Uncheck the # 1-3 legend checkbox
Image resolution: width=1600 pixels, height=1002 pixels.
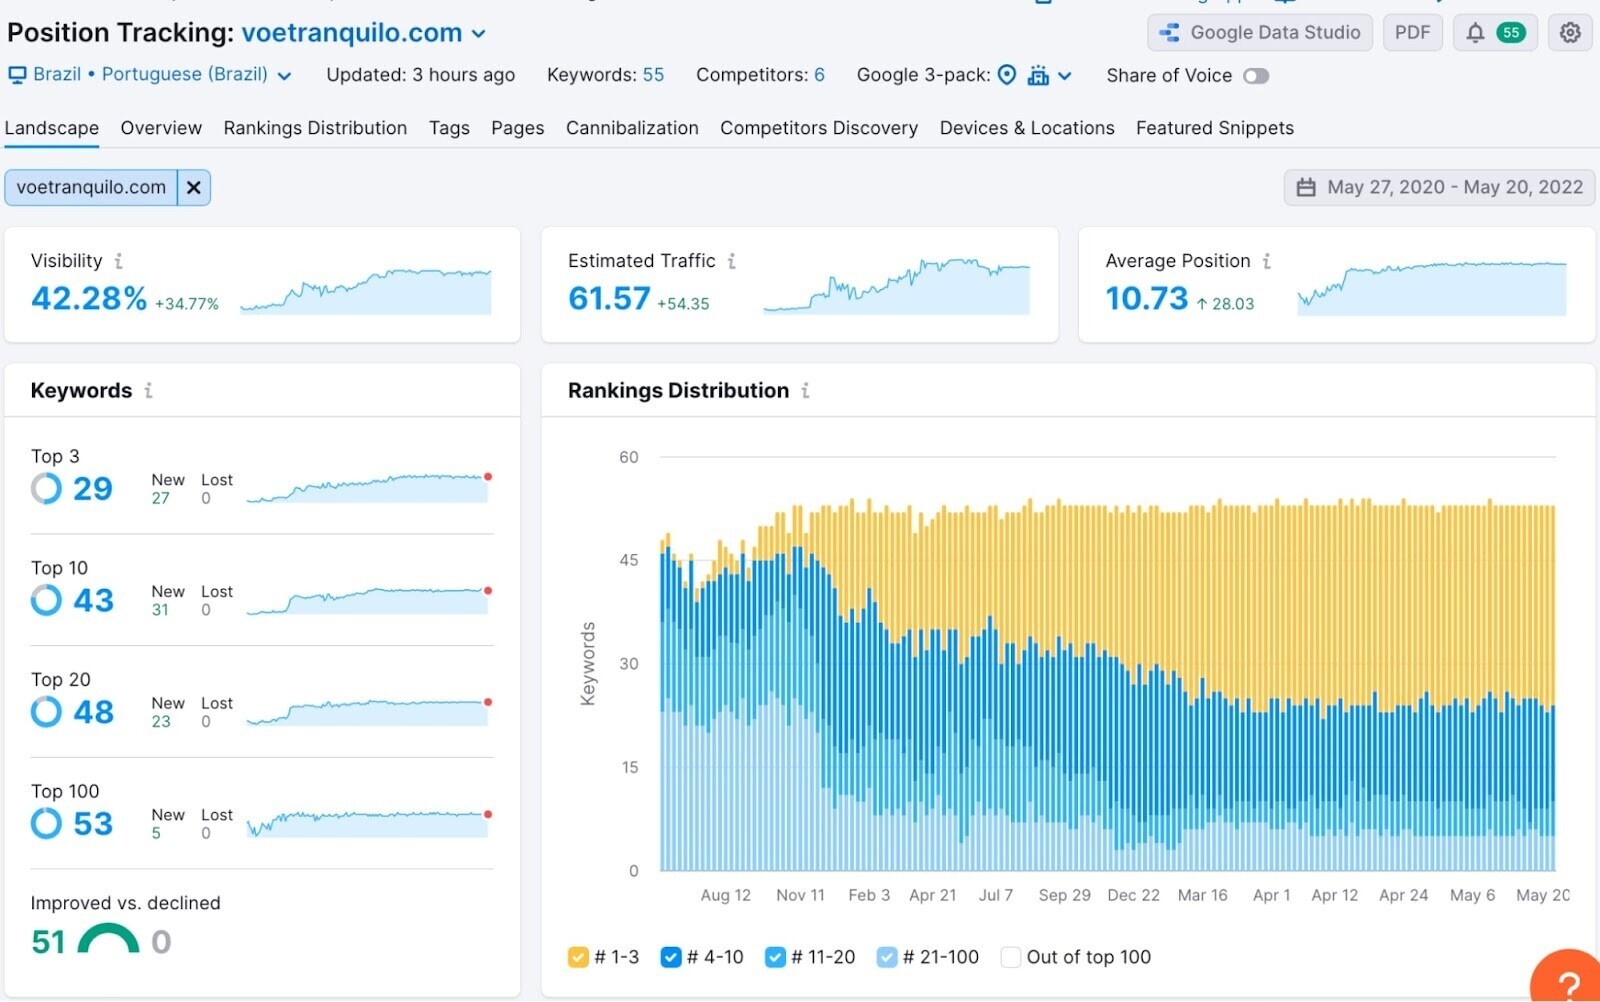578,957
